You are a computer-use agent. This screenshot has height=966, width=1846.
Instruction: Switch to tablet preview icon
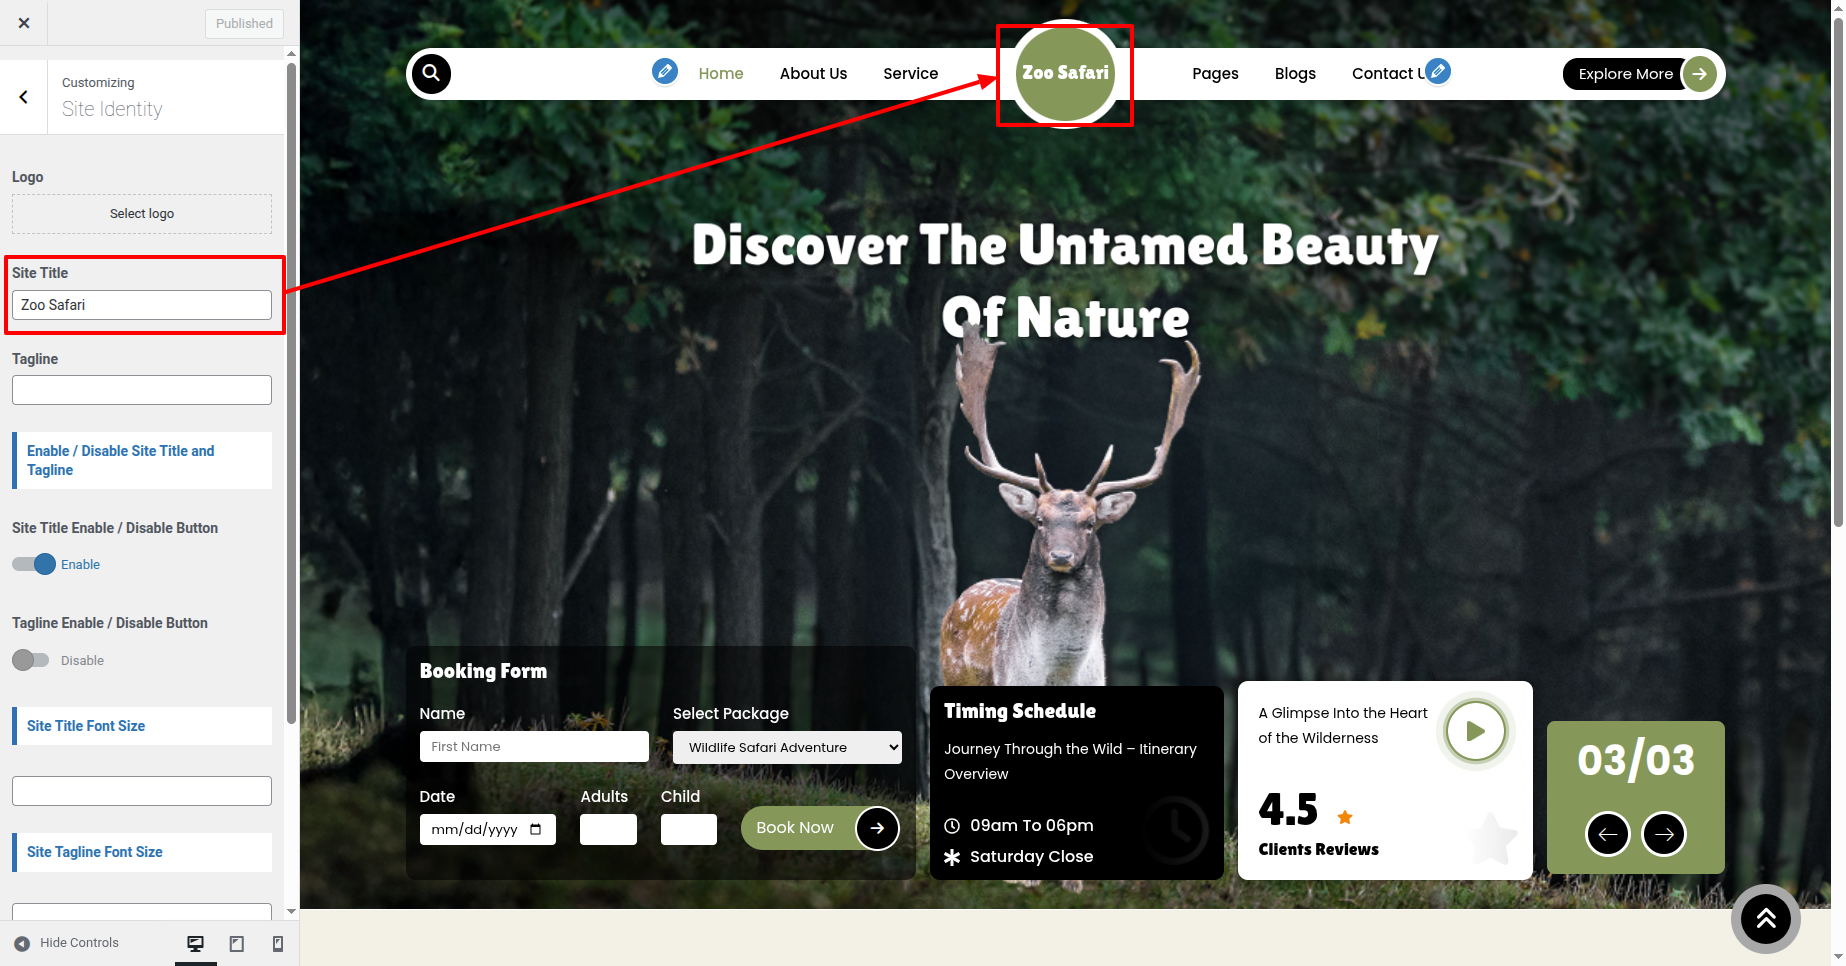237,943
